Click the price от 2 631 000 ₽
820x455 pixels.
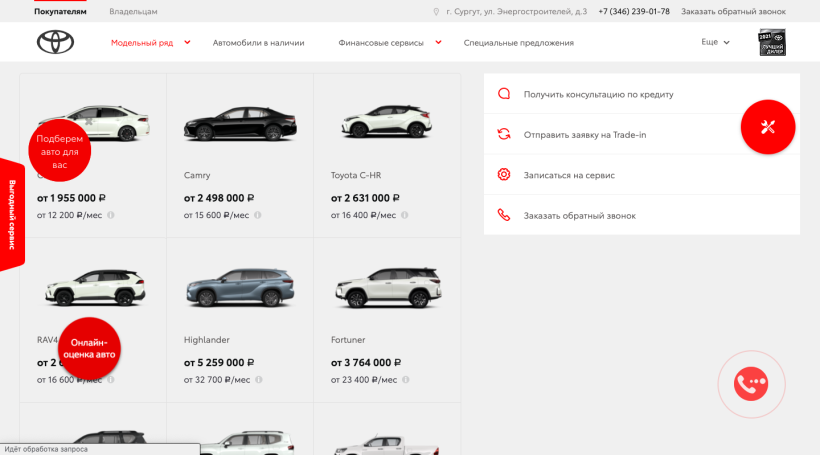[365, 198]
